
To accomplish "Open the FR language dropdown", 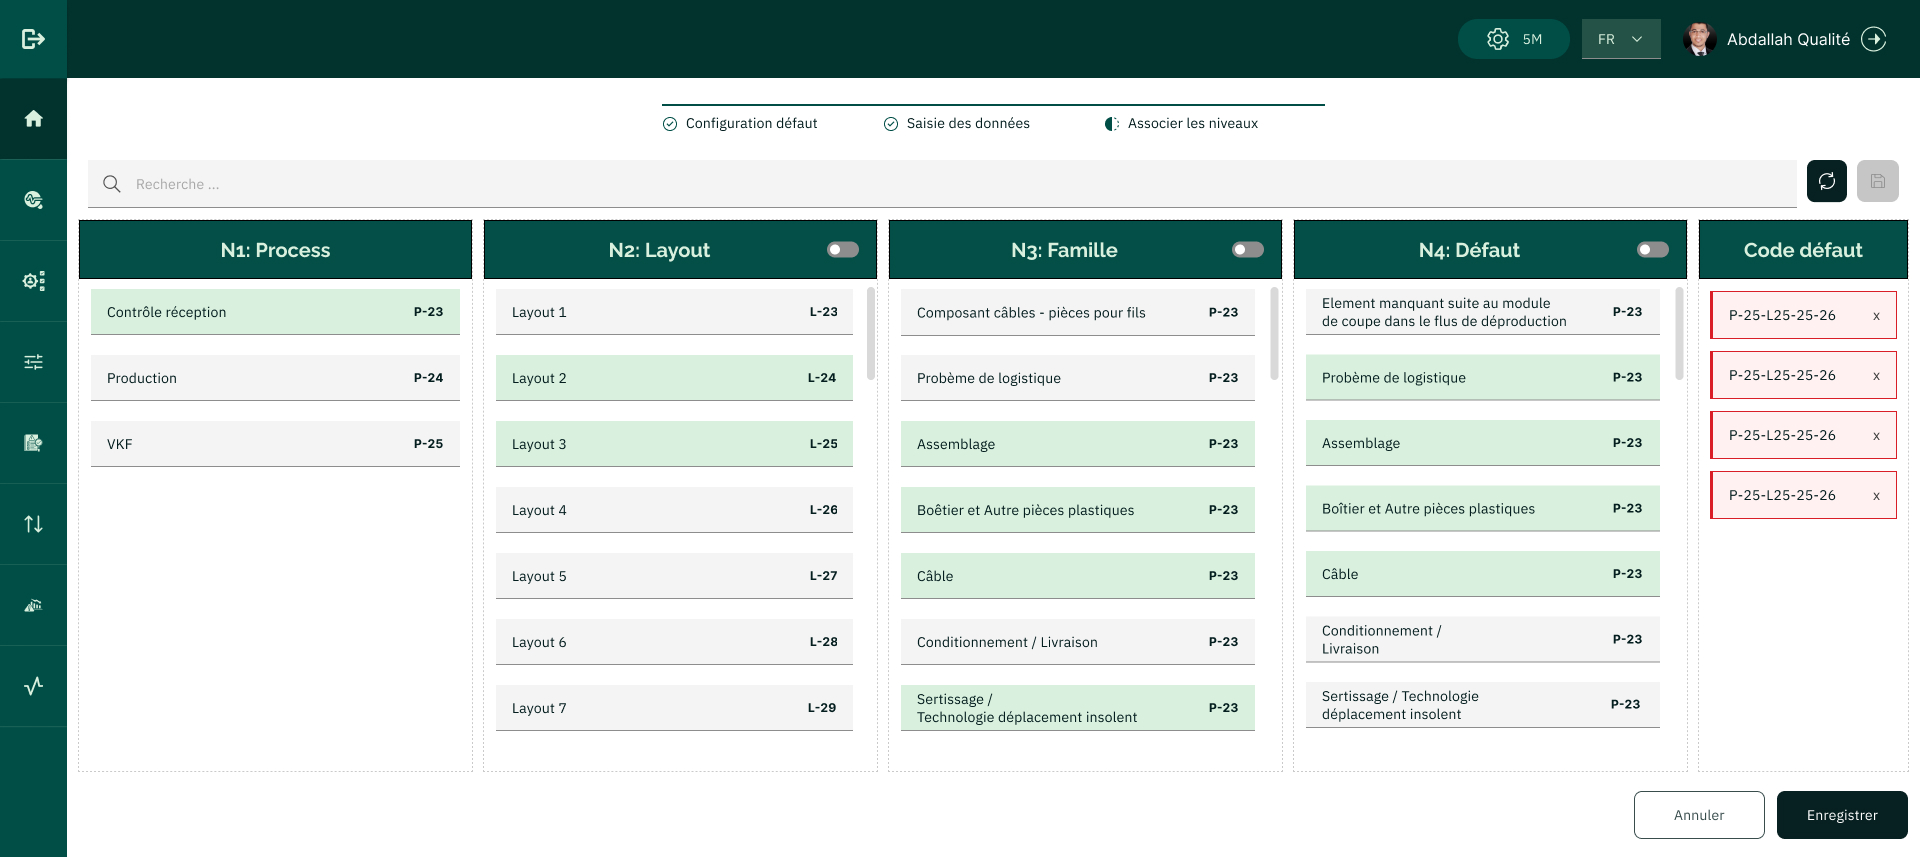I will point(1620,39).
